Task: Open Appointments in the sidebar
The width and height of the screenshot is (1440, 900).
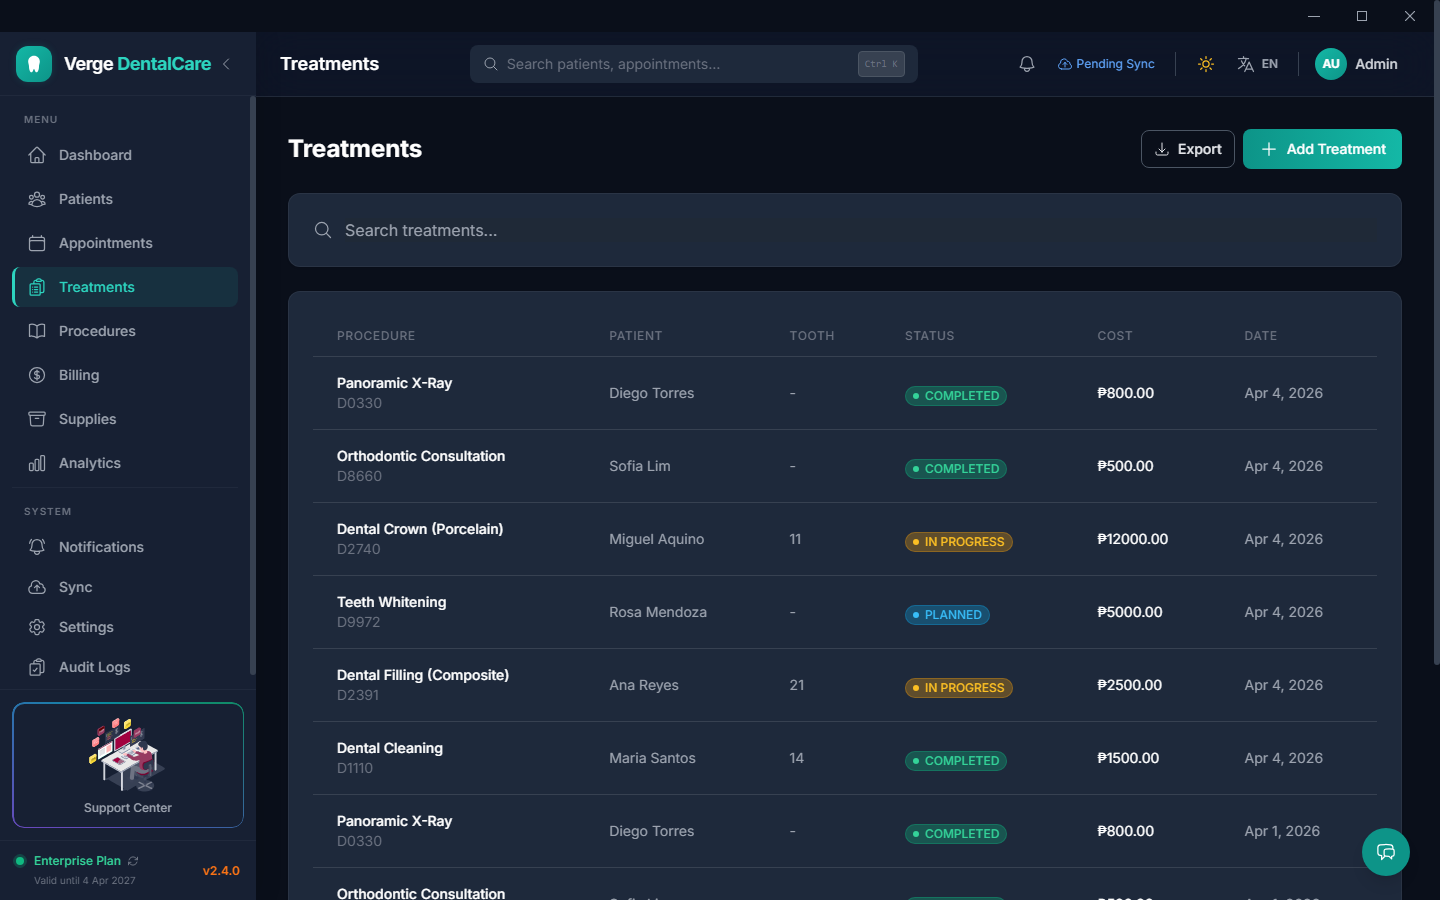Action: pos(125,243)
